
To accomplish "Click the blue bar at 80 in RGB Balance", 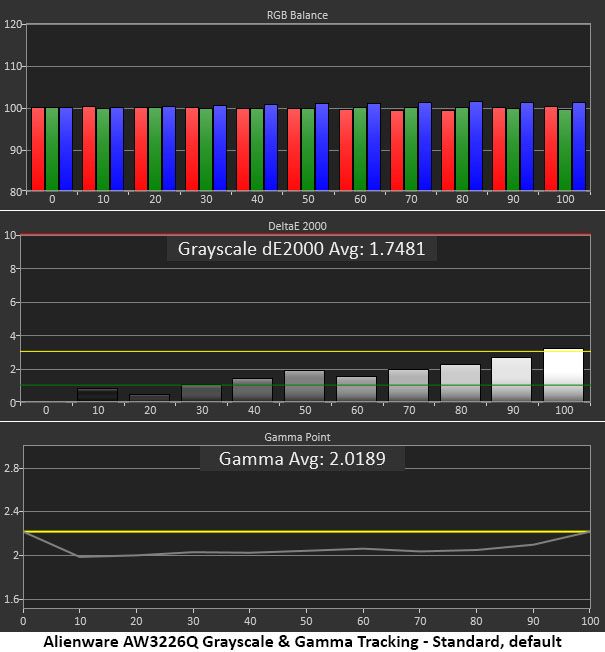I will 476,146.
